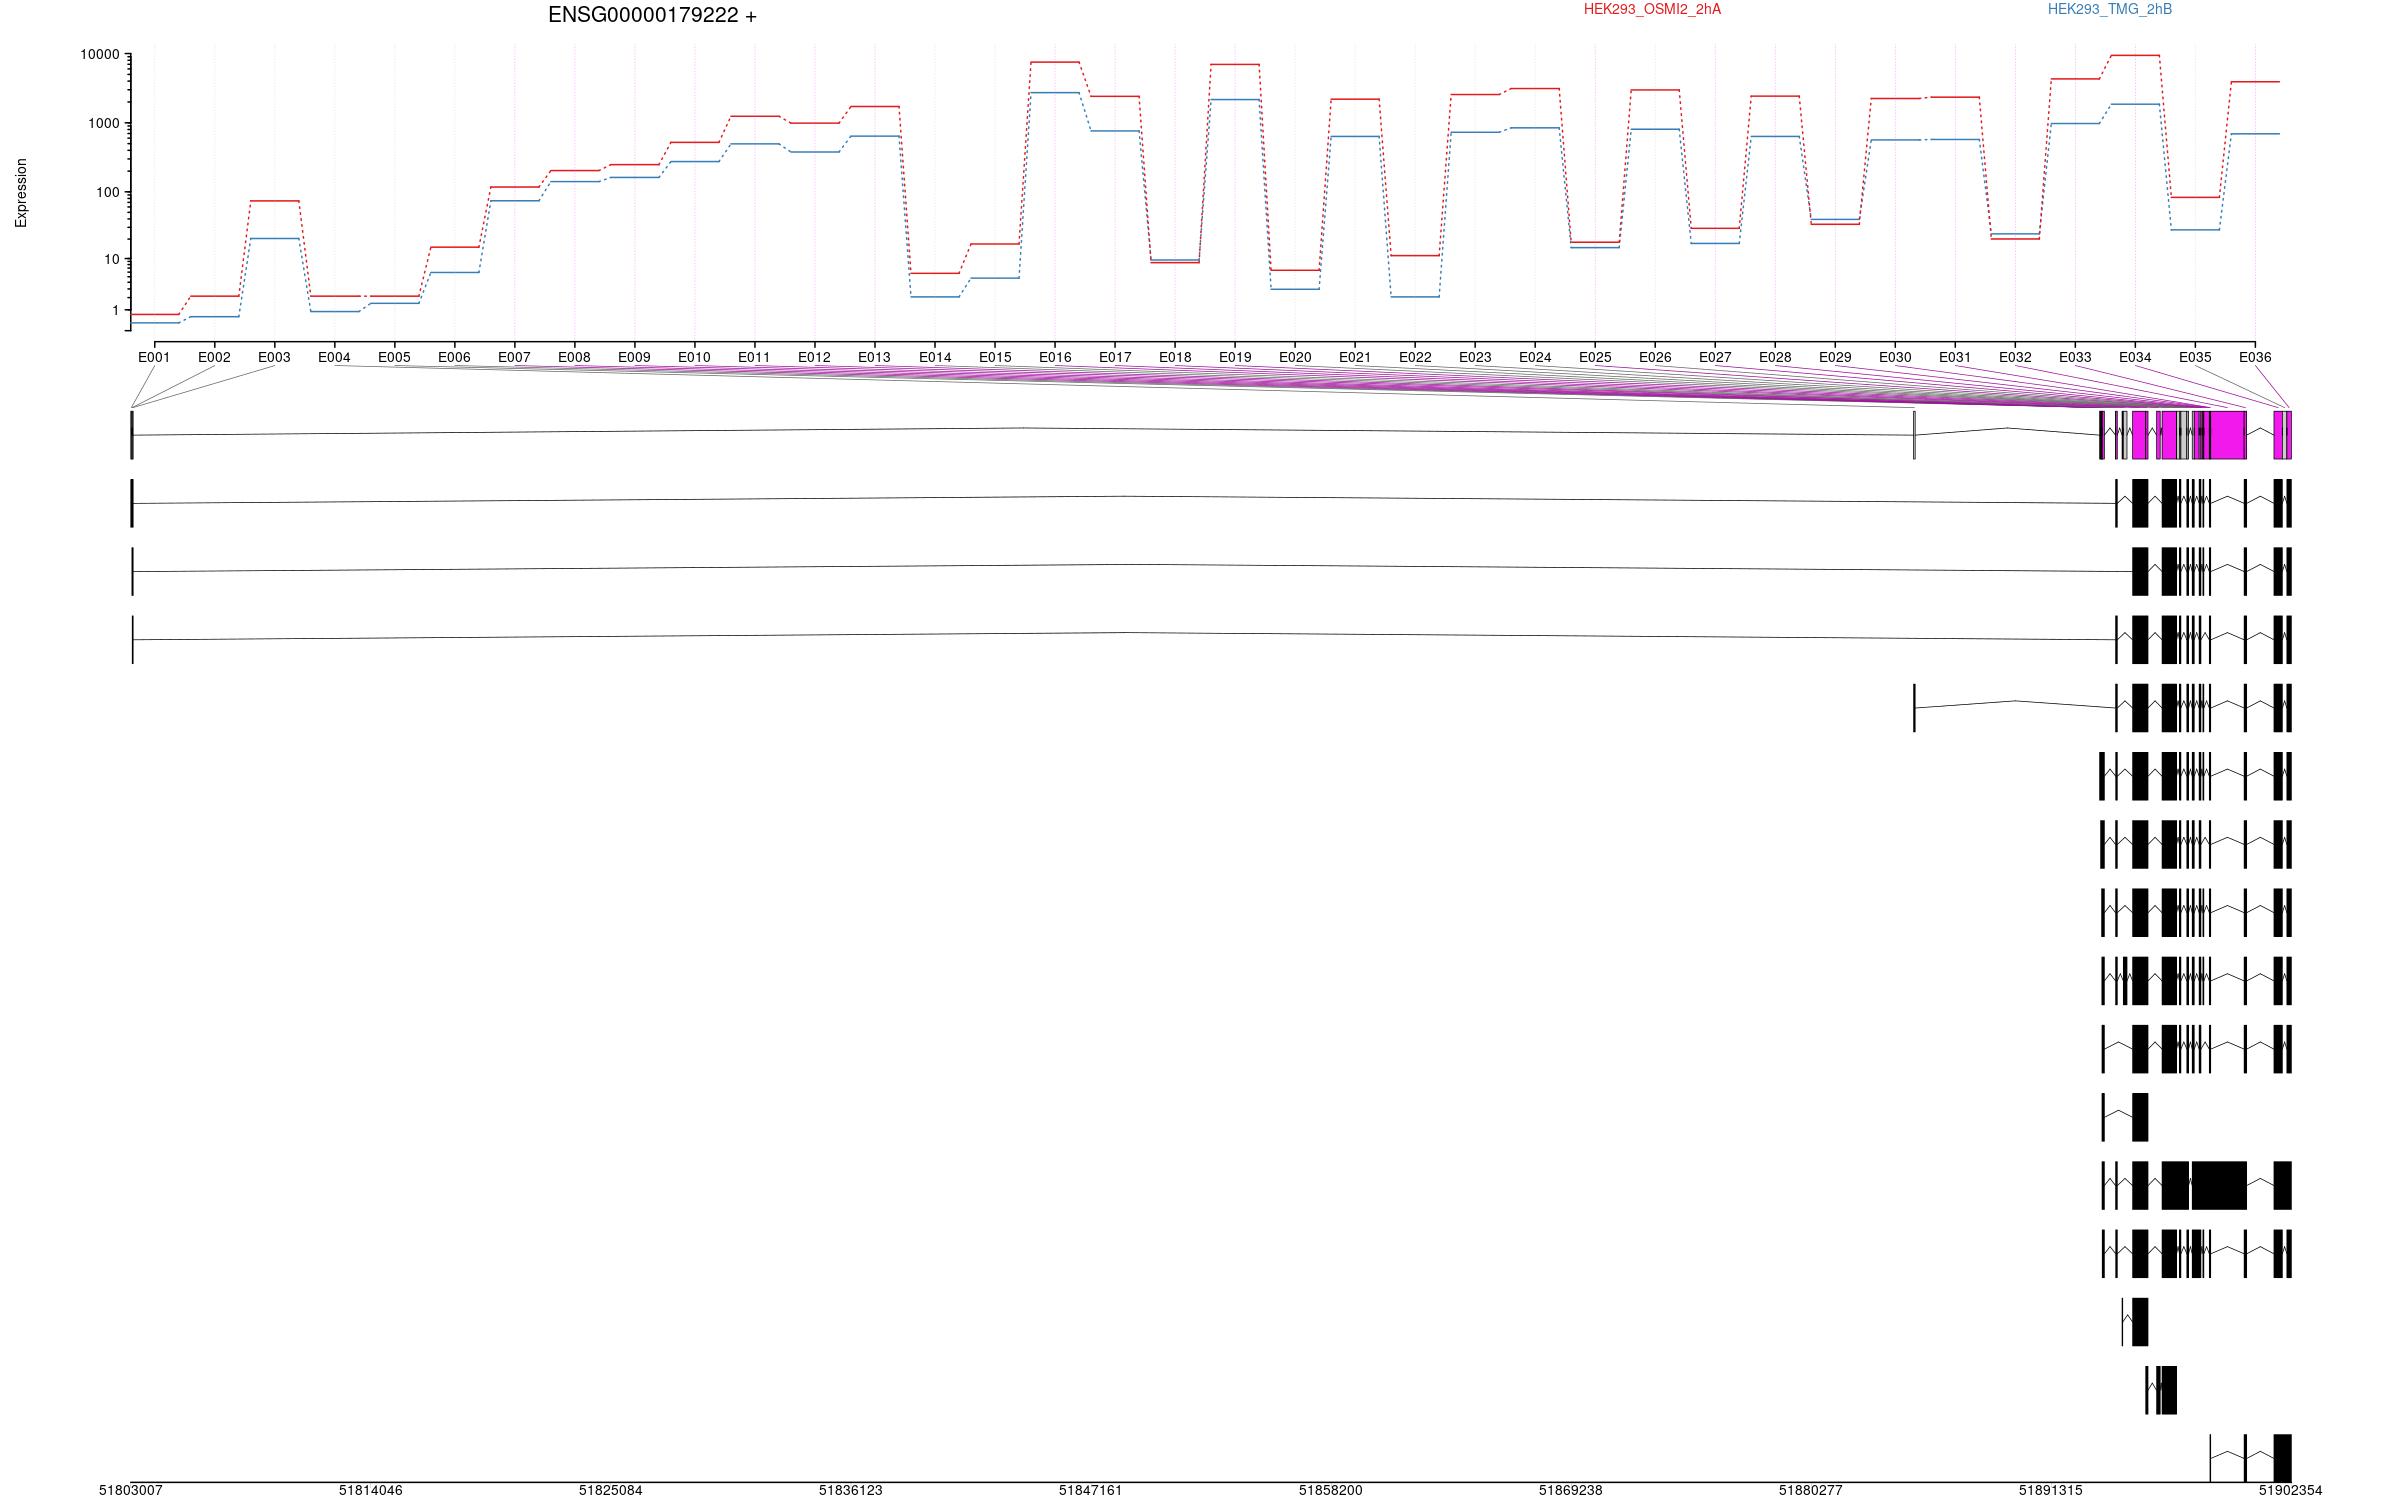
Task: Select the HEK293_OSMI2_2hA legend label
Action: [1652, 9]
